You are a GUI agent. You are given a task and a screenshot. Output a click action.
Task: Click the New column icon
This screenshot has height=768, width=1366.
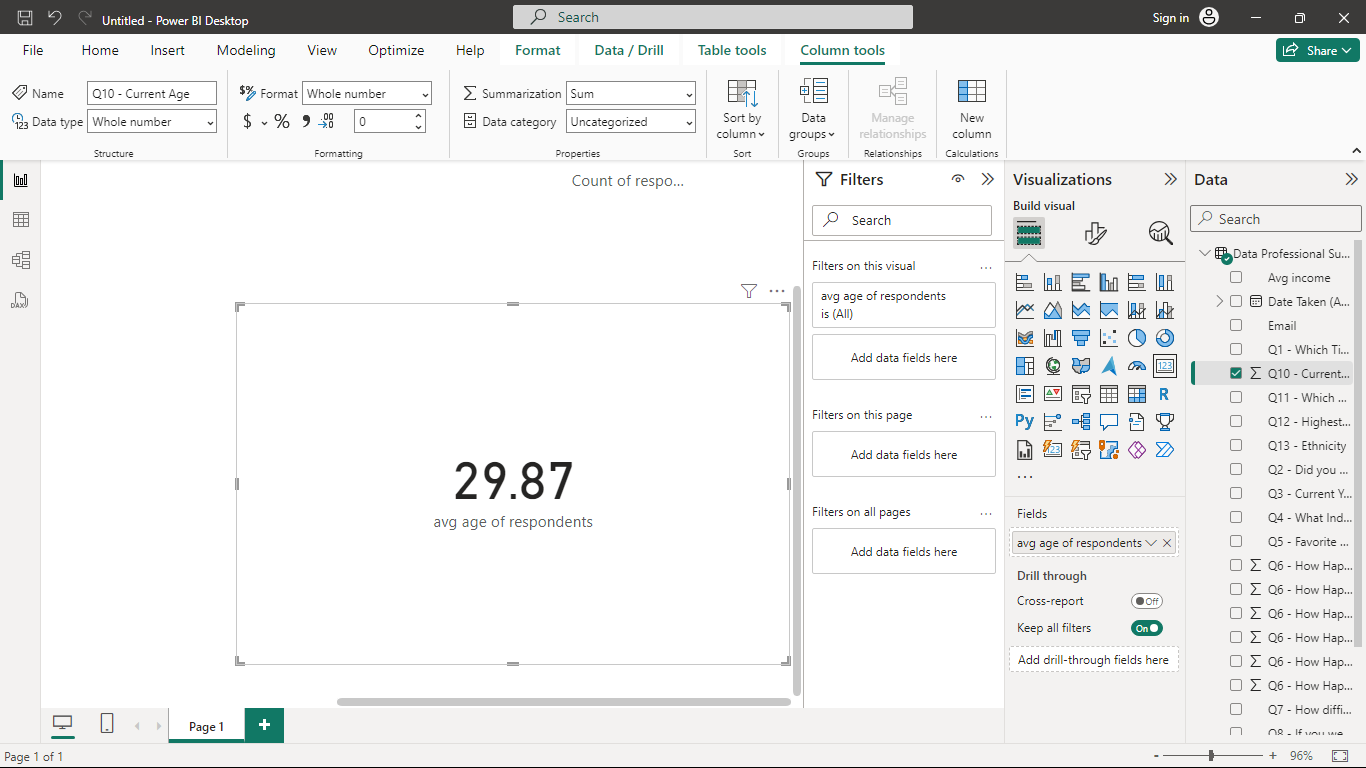(971, 109)
